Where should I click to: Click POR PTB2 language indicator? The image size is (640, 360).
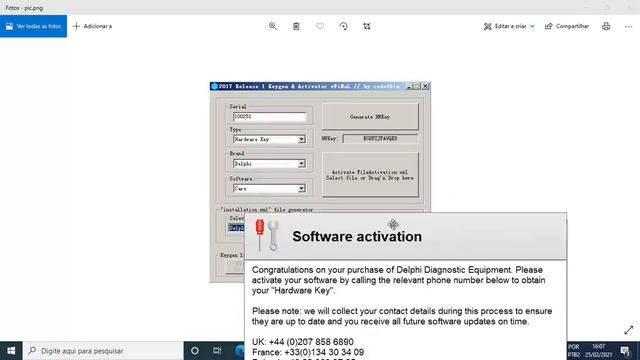[x=574, y=351]
